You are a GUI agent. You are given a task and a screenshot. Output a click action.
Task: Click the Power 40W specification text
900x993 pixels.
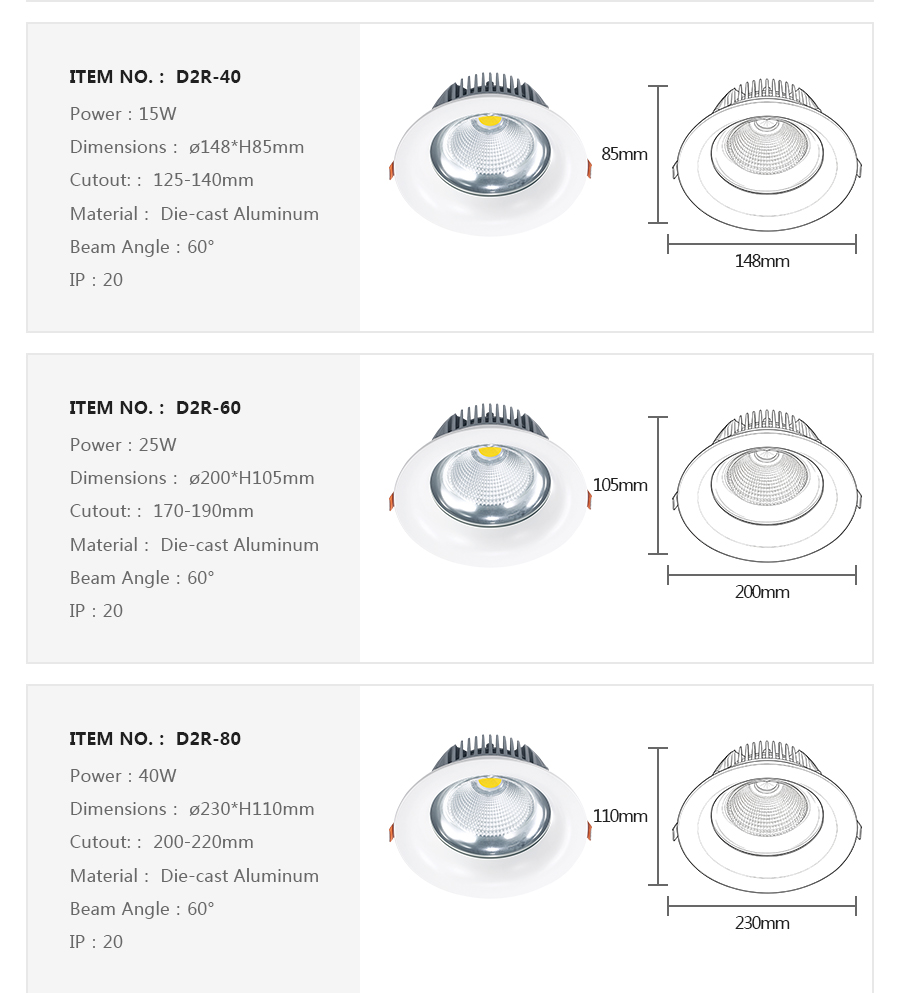tap(123, 776)
